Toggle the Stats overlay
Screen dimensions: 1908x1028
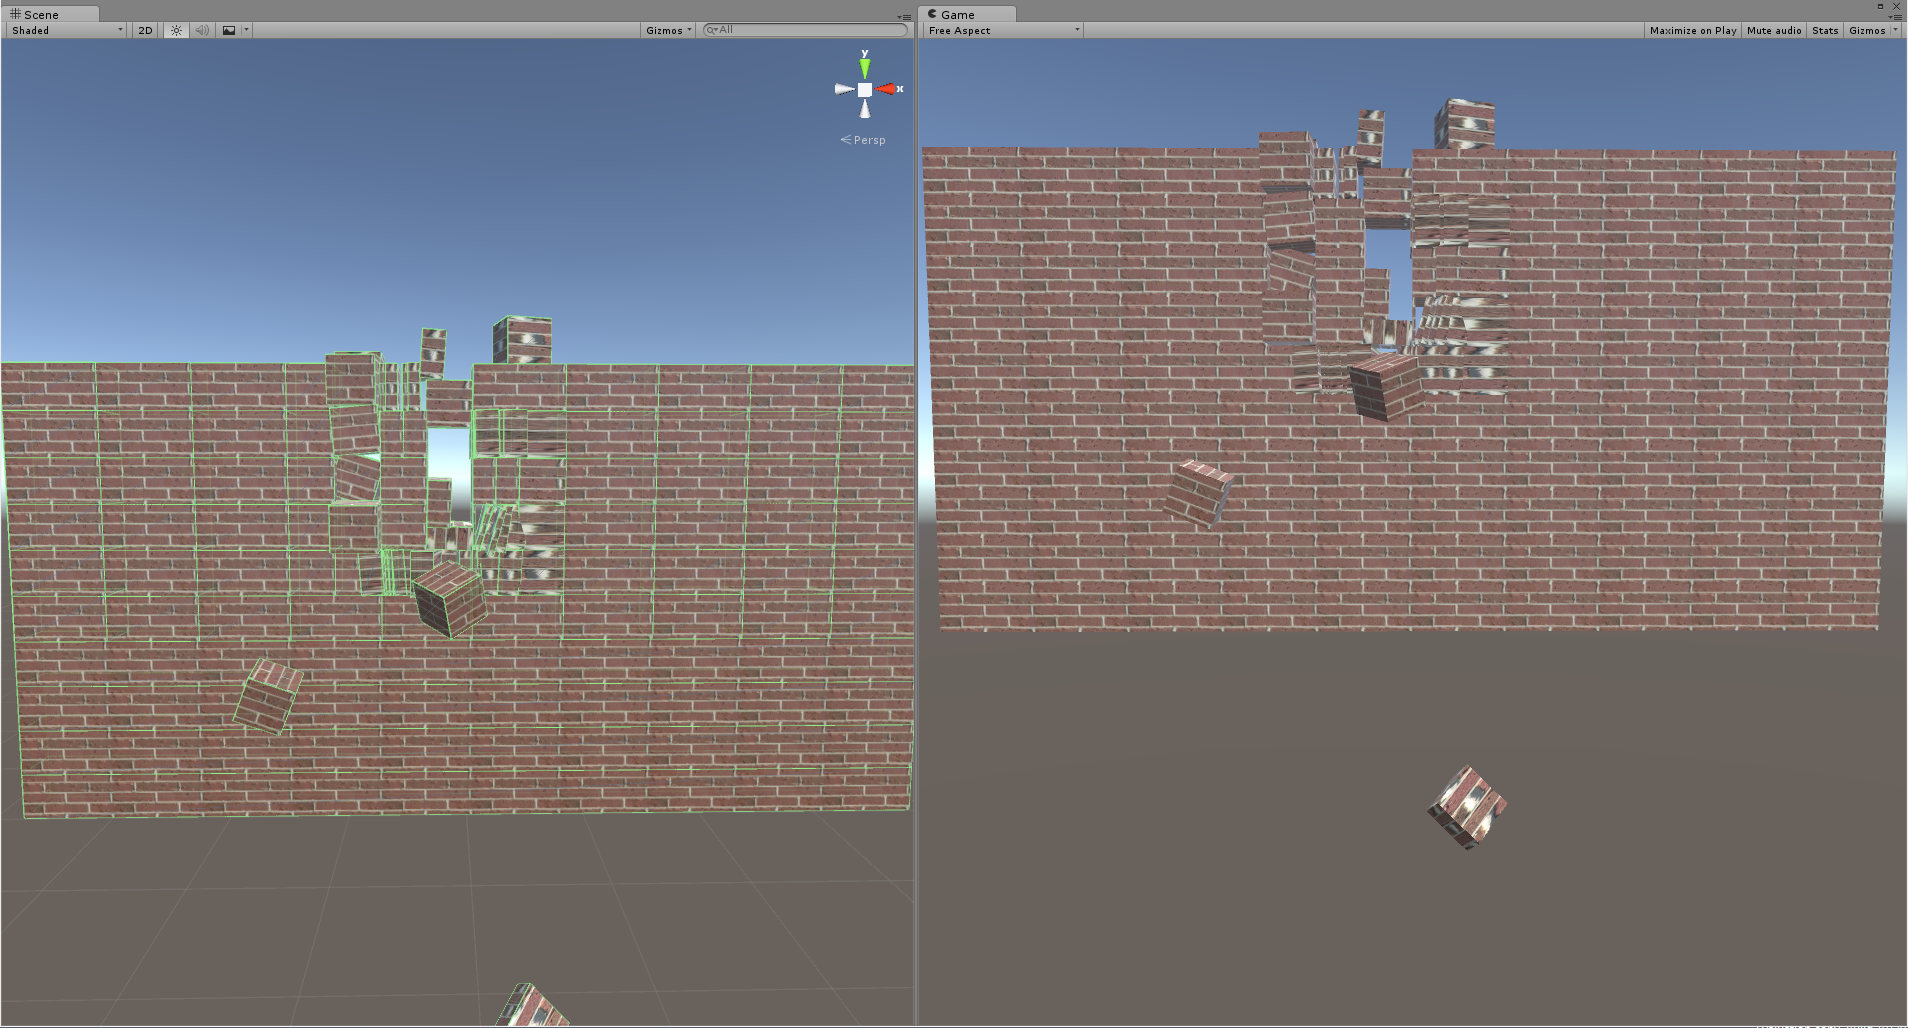1825,30
